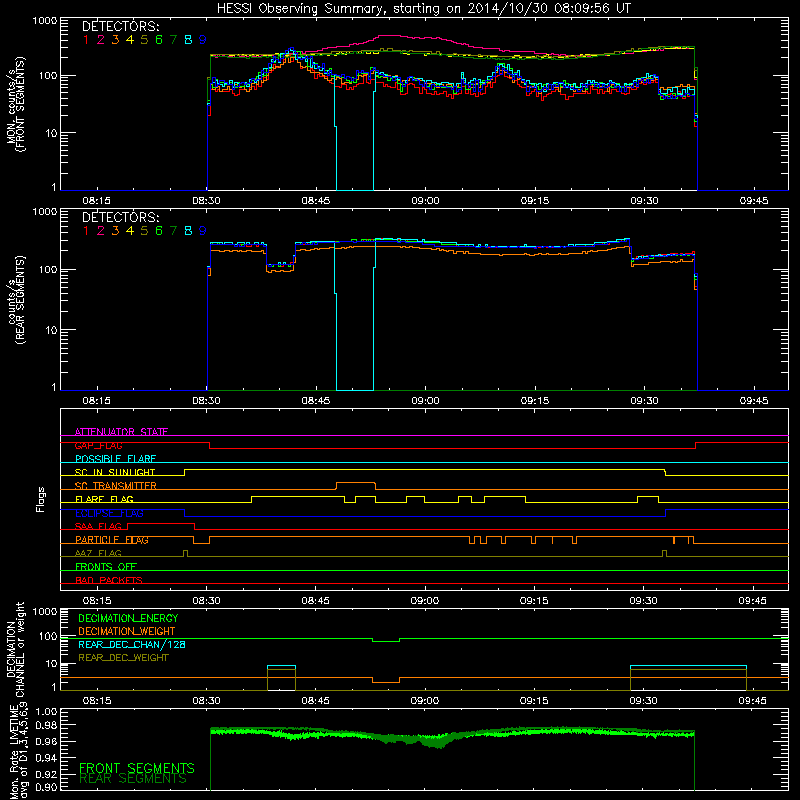Click the 1000 y-axis label of front segments plot
Screen dimensions: 800x800
[45, 21]
